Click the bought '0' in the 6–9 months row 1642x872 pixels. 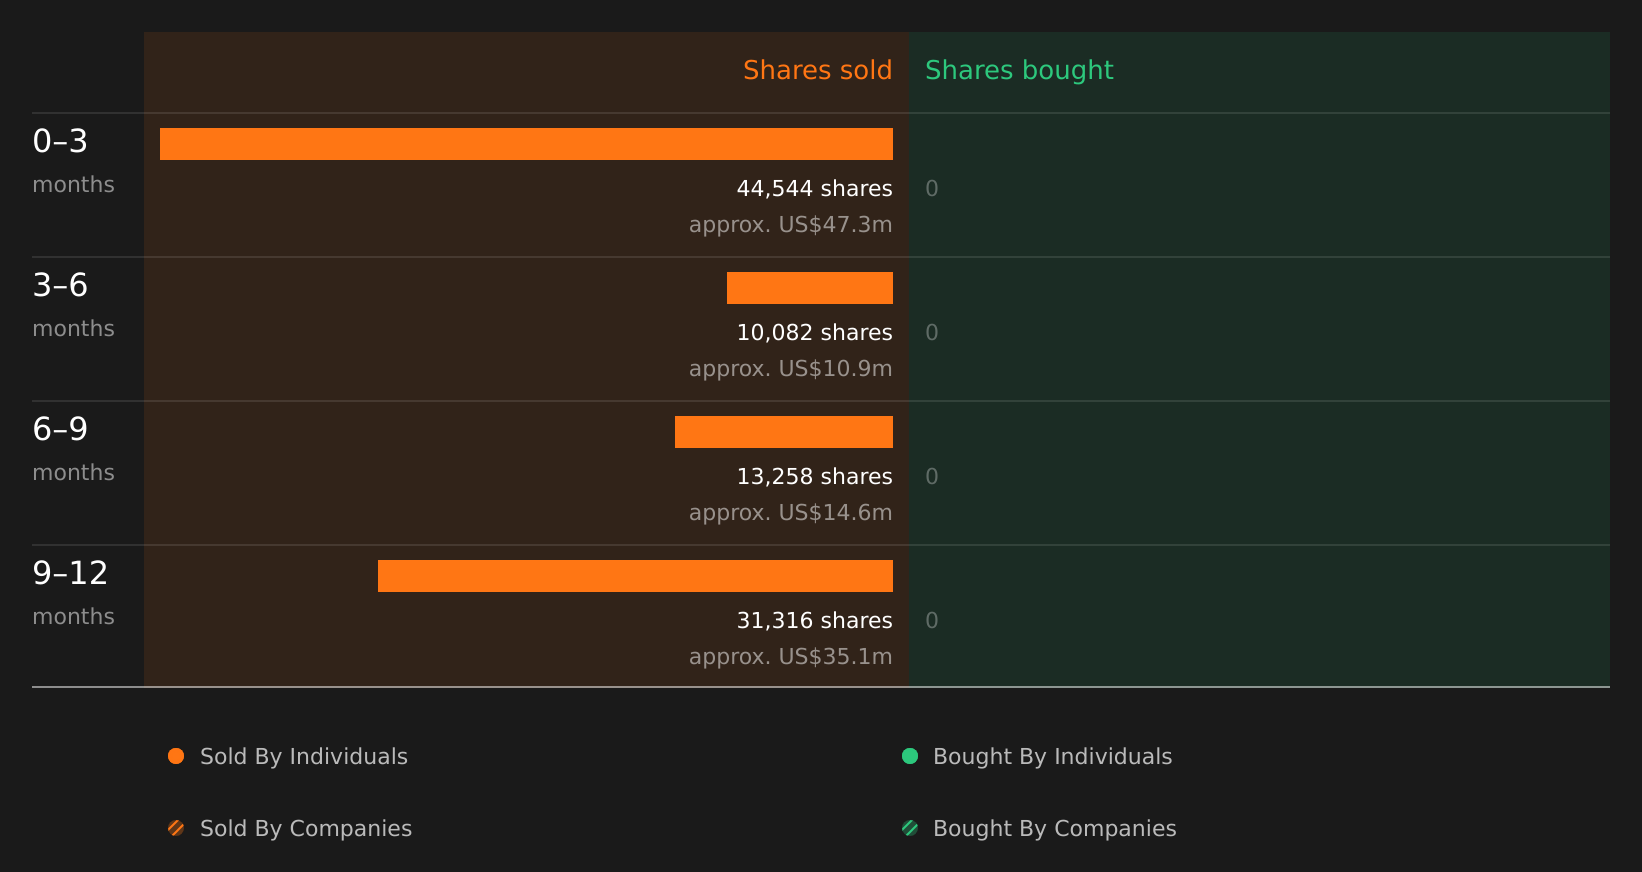932,477
